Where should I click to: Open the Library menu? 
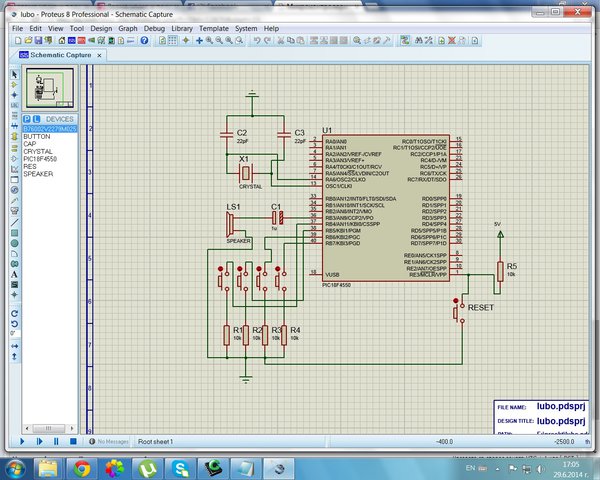click(182, 28)
